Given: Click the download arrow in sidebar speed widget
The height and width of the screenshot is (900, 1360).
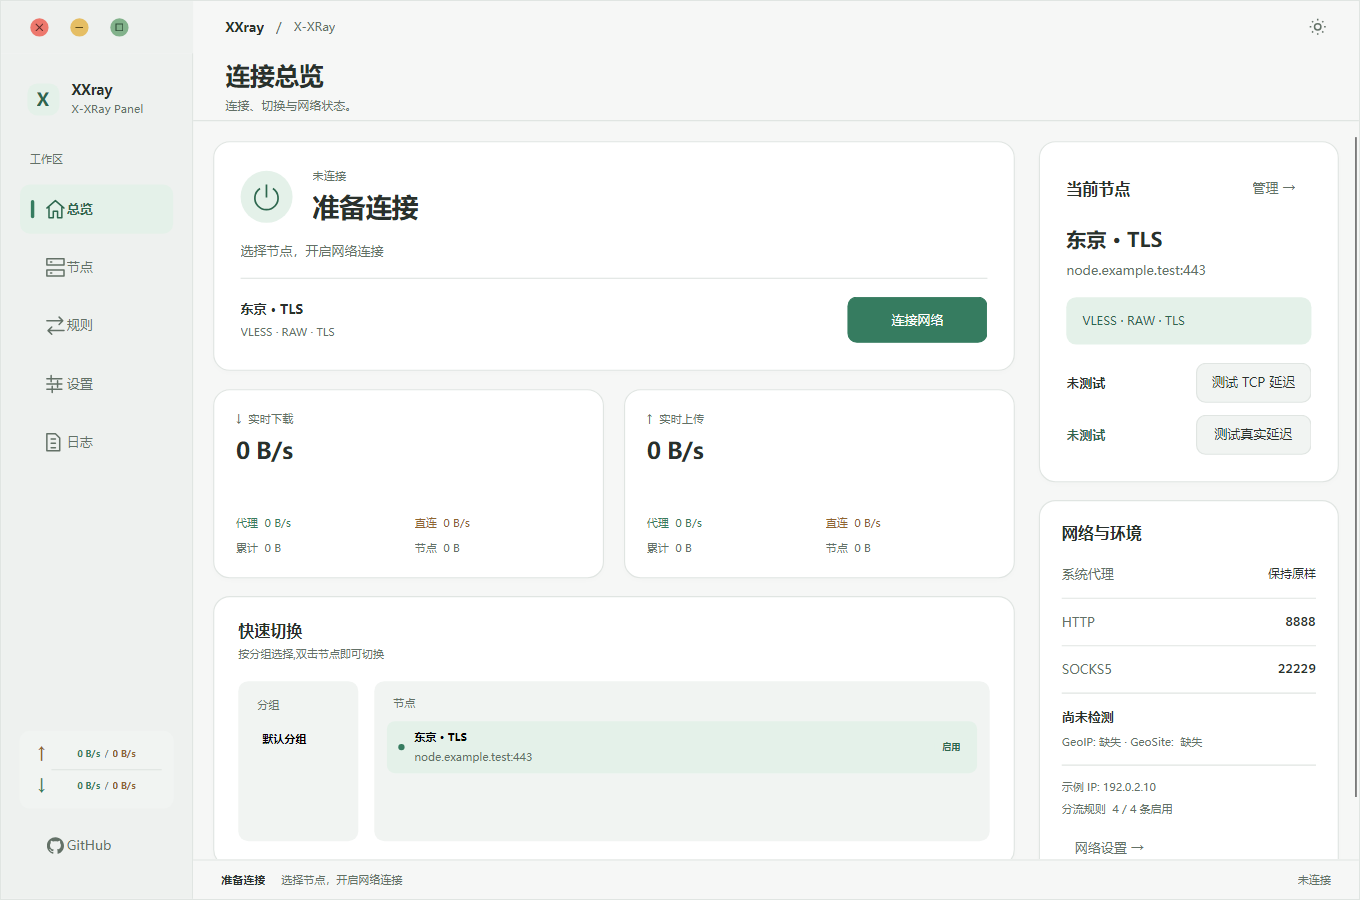Looking at the screenshot, I should click(x=41, y=785).
